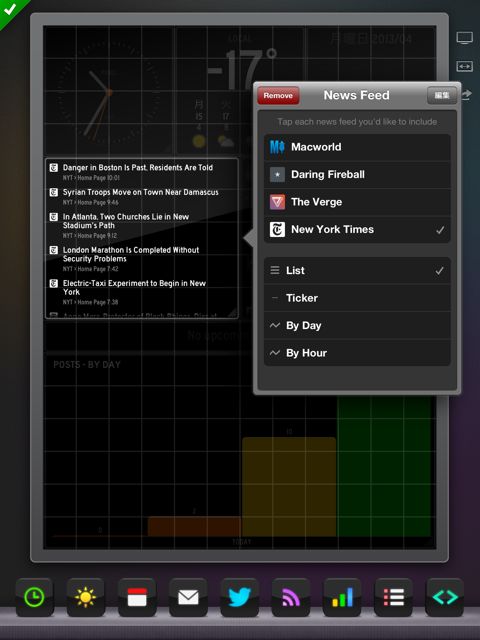Pick the envelope mail widget icon
The height and width of the screenshot is (640, 480).
(188, 597)
